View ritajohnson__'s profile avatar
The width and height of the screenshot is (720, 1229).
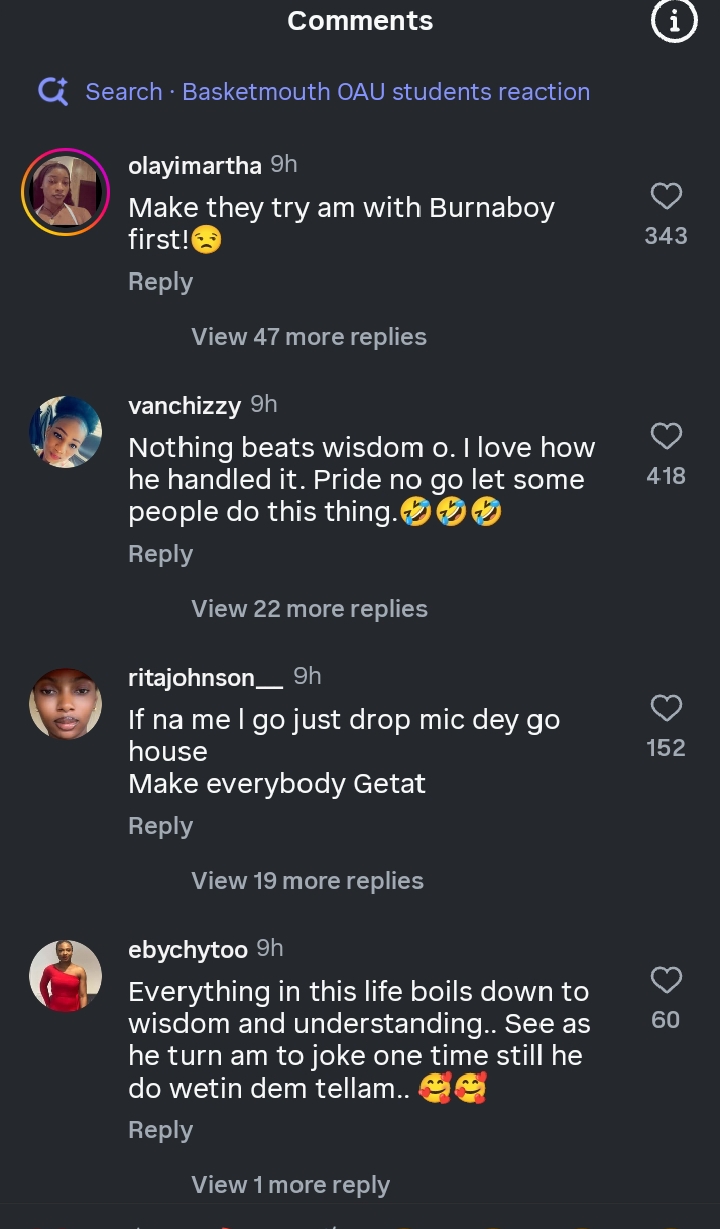pyautogui.click(x=66, y=704)
